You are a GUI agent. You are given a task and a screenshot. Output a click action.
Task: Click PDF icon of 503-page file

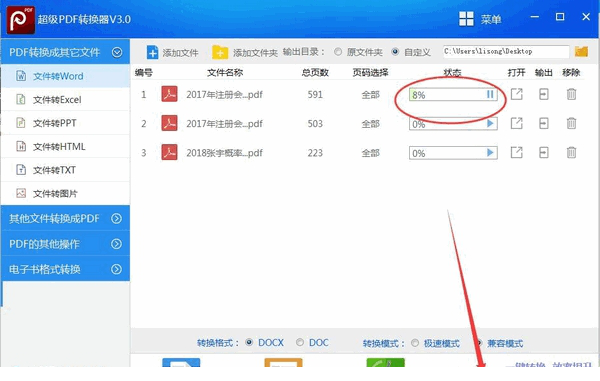point(169,123)
